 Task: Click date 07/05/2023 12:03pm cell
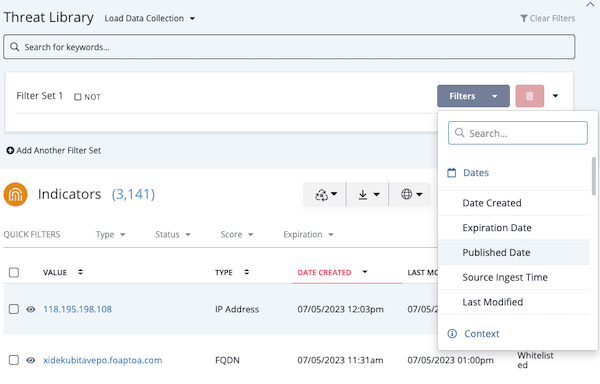[x=341, y=309]
